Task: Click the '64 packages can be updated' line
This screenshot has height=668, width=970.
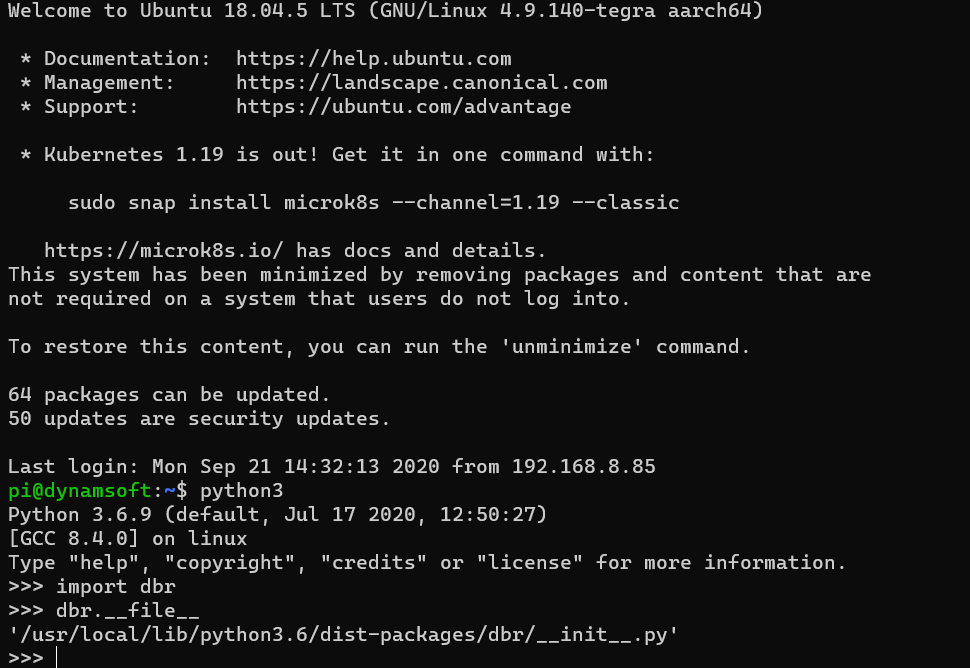Action: [x=169, y=395]
